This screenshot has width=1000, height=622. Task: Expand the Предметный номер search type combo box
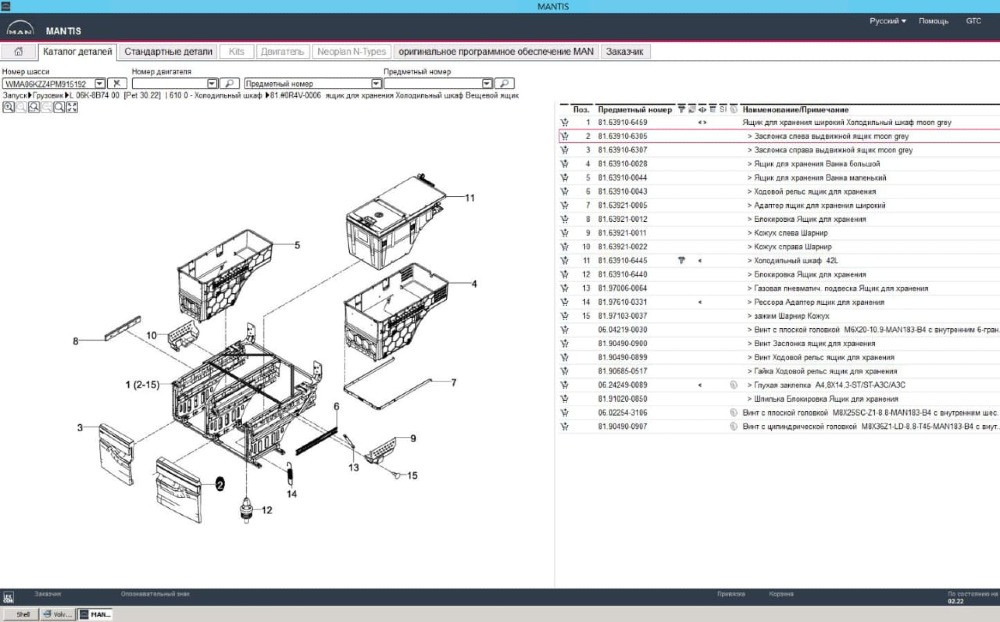click(376, 84)
